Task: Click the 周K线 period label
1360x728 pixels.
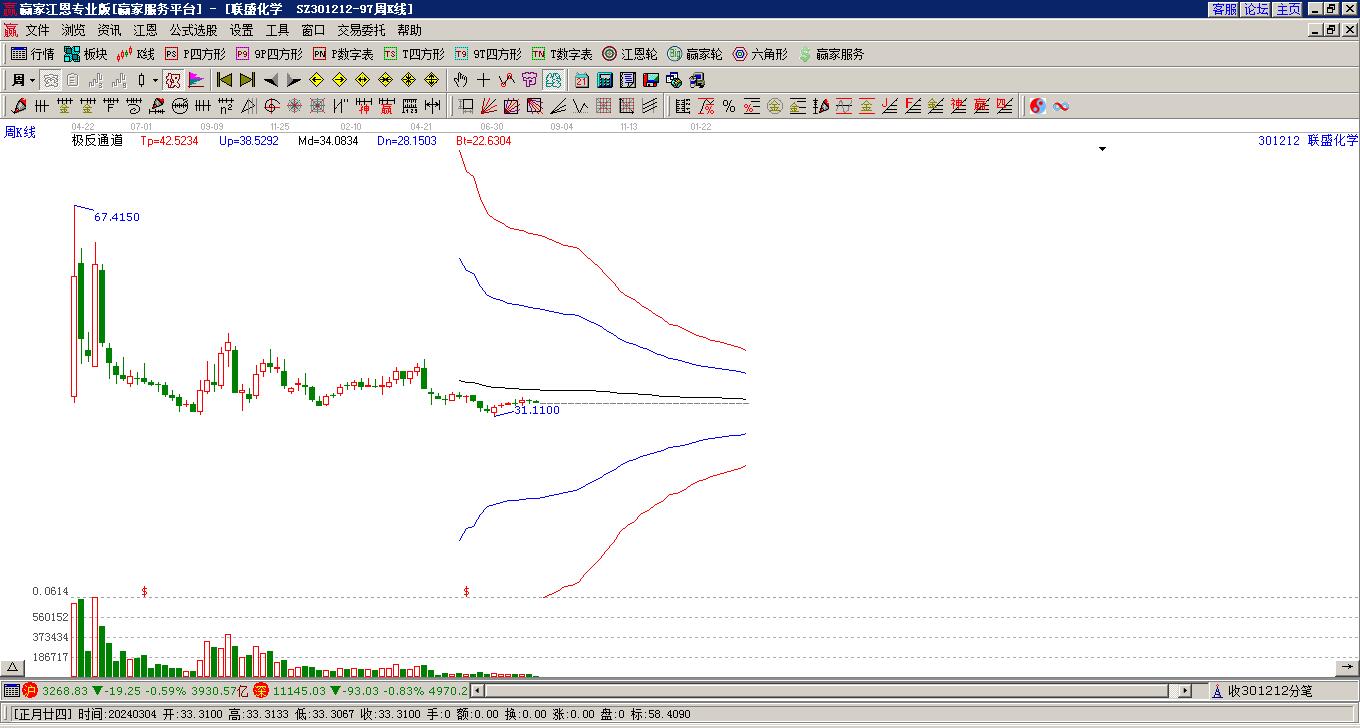Action: point(20,132)
